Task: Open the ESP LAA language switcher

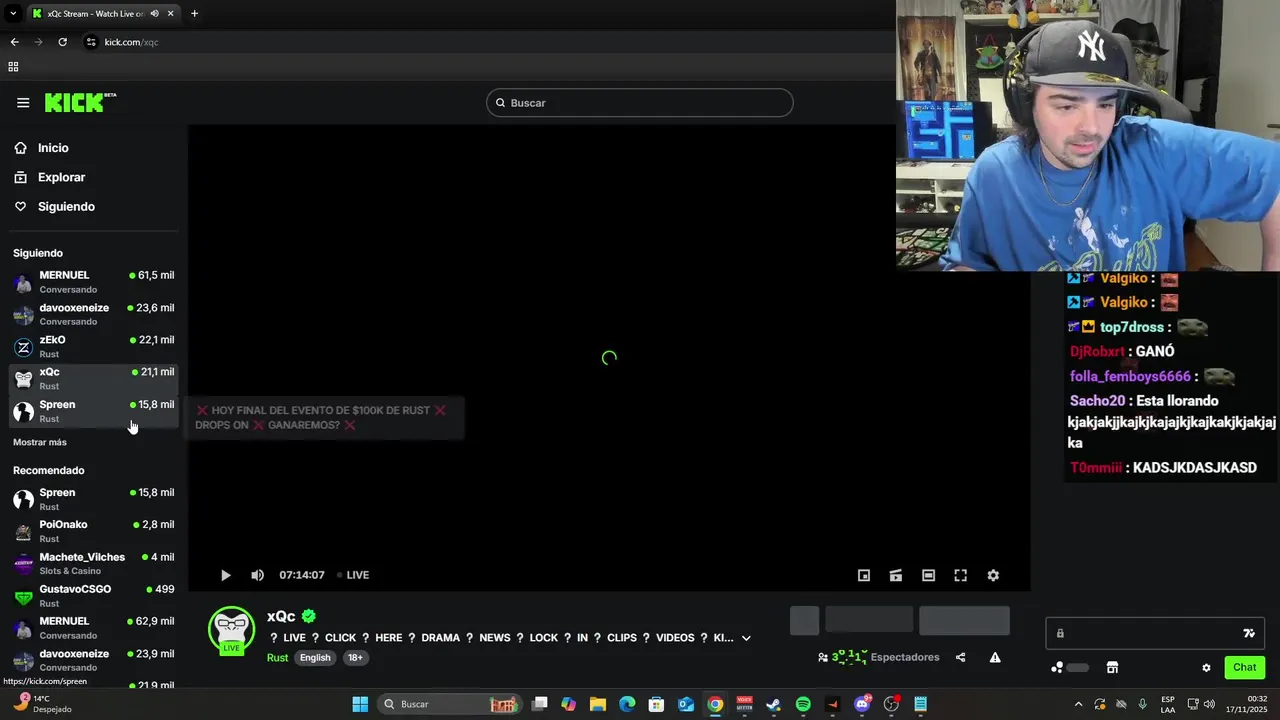Action: coord(1168,704)
